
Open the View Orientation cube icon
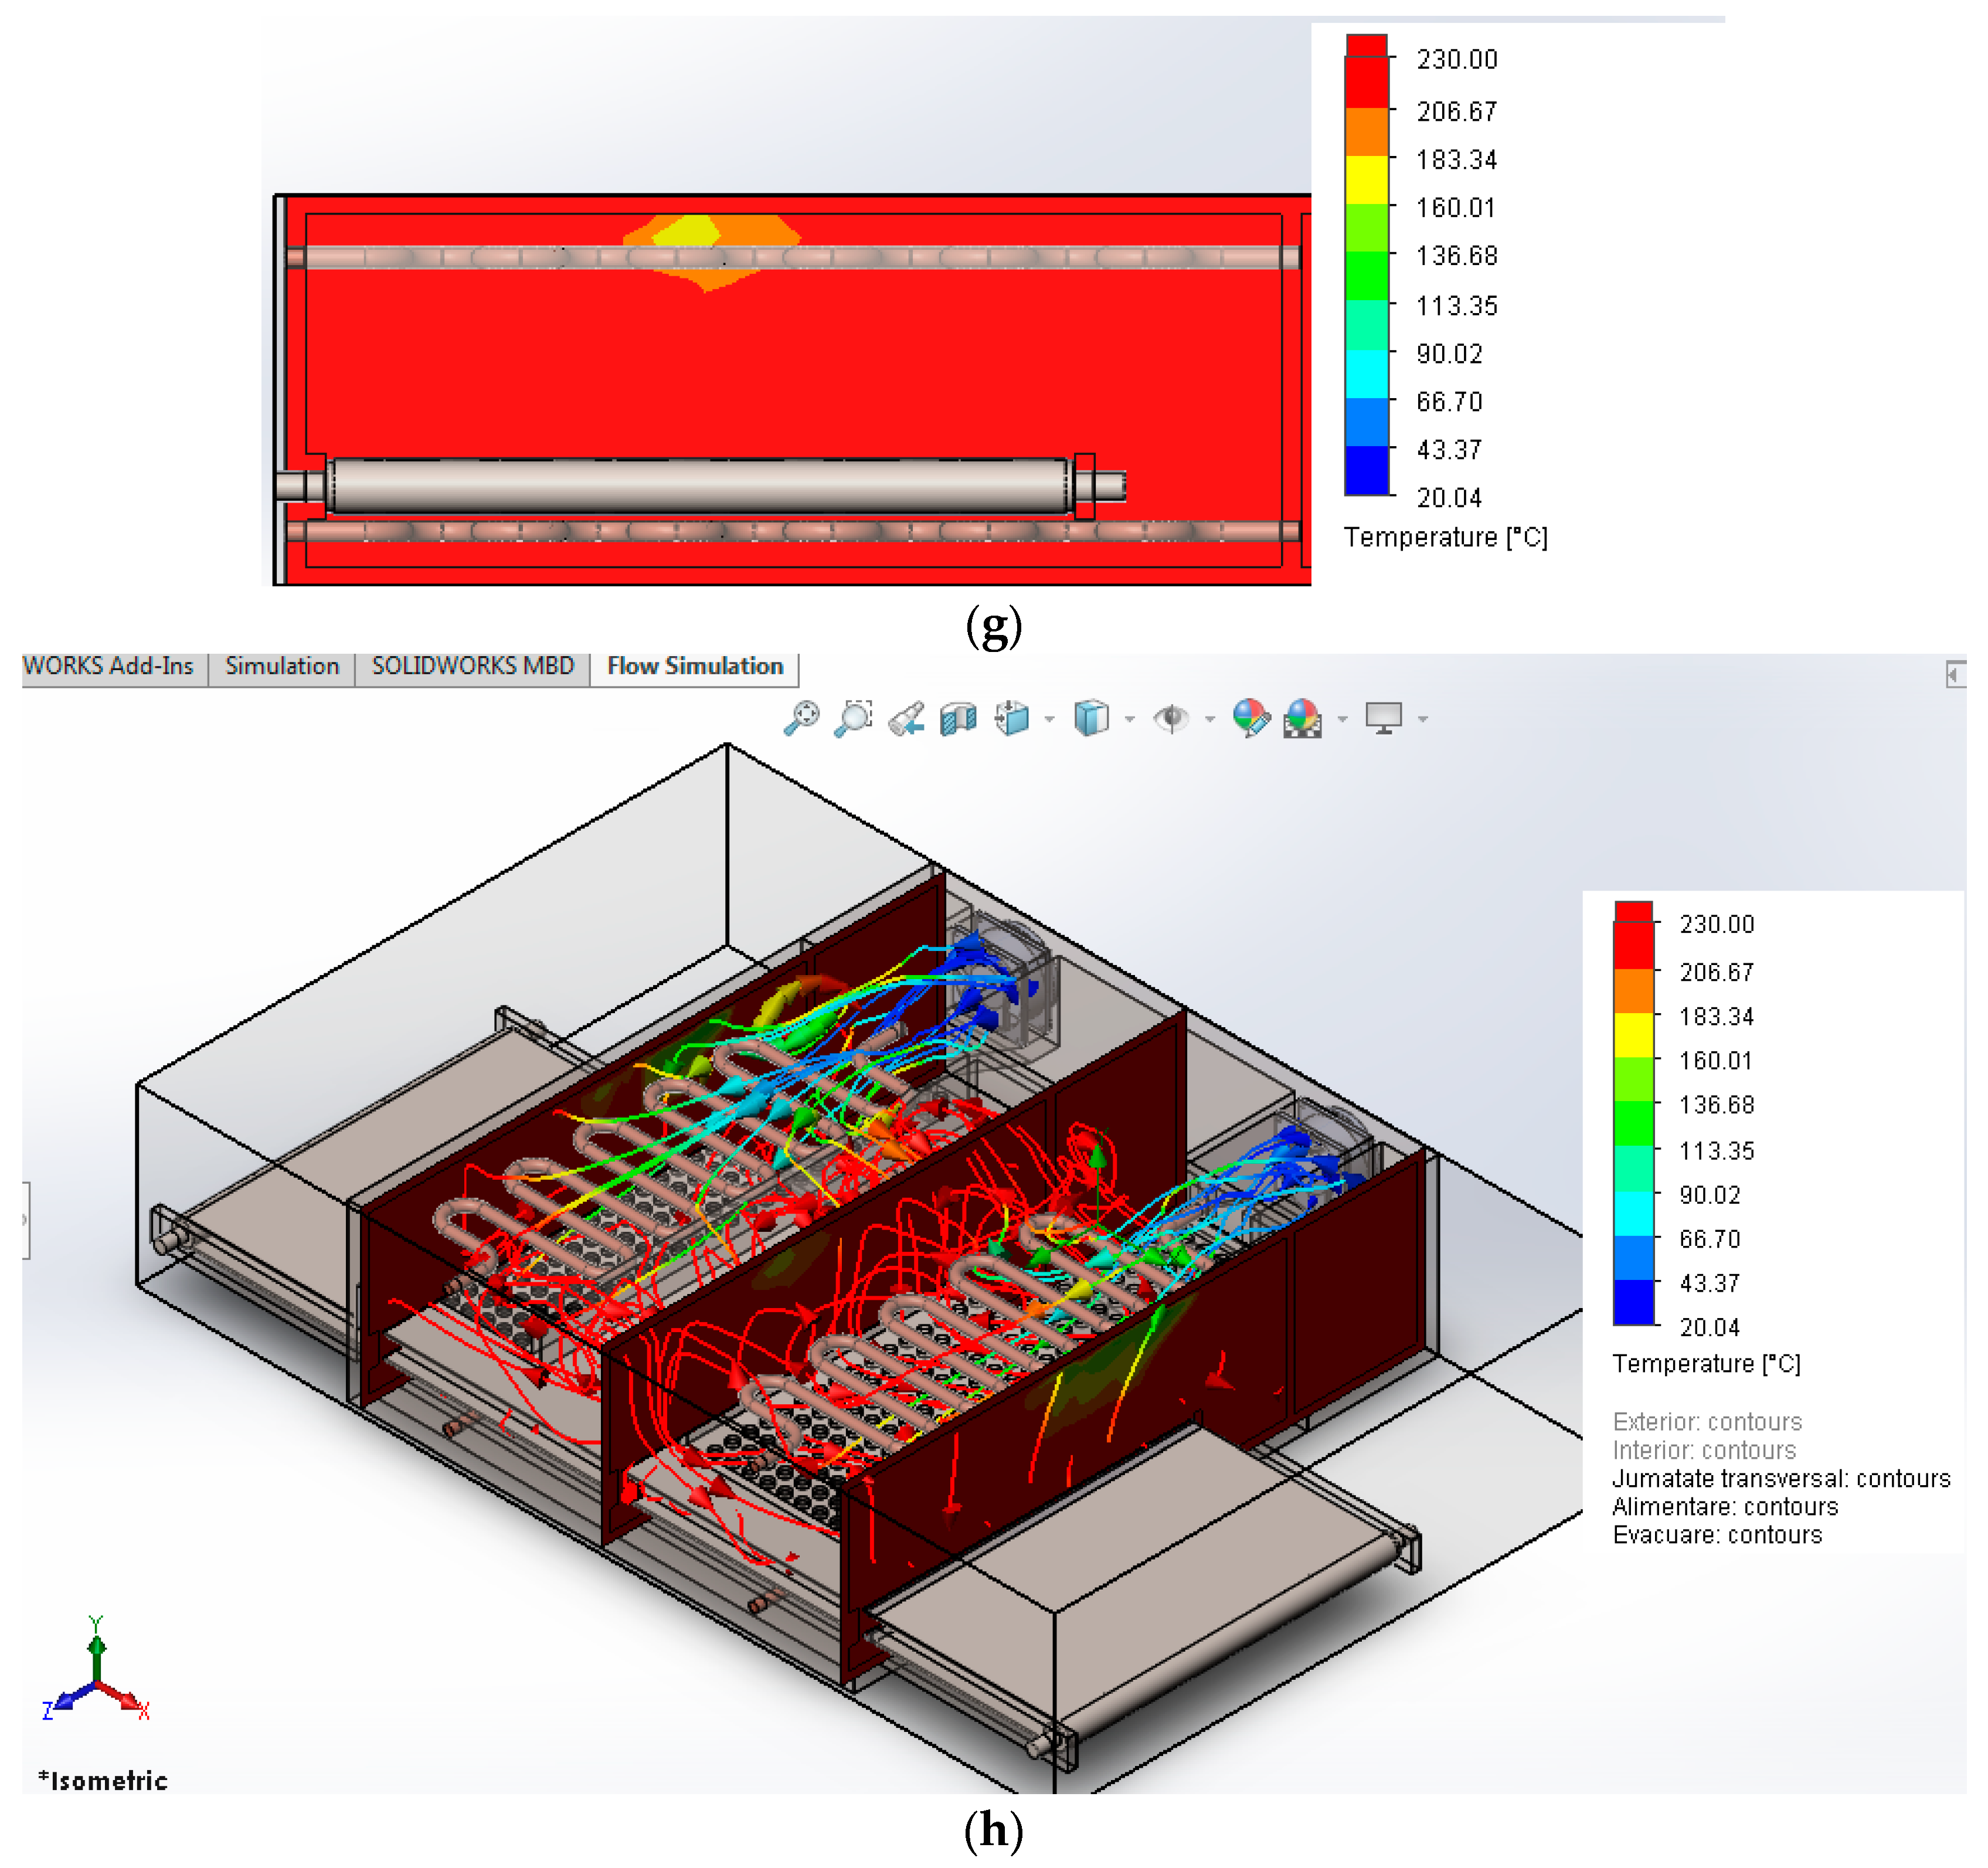click(1012, 718)
